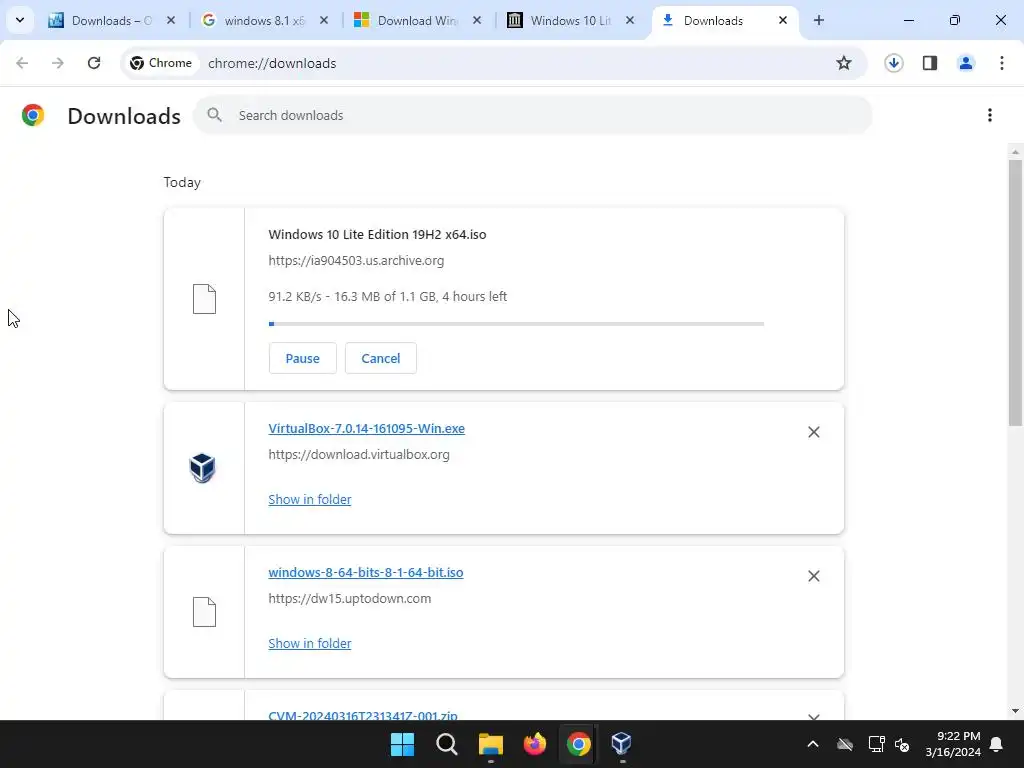Click the scrollbar down arrow

(x=1015, y=711)
